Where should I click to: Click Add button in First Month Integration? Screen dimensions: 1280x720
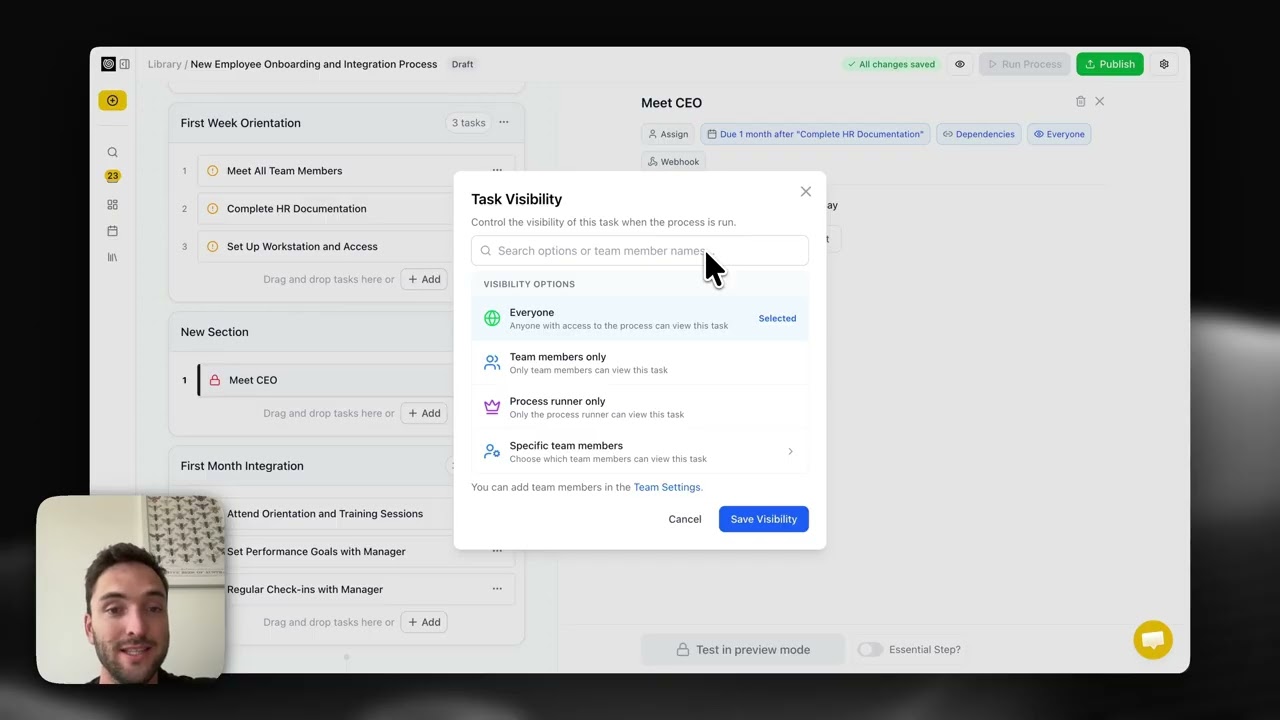coord(424,622)
